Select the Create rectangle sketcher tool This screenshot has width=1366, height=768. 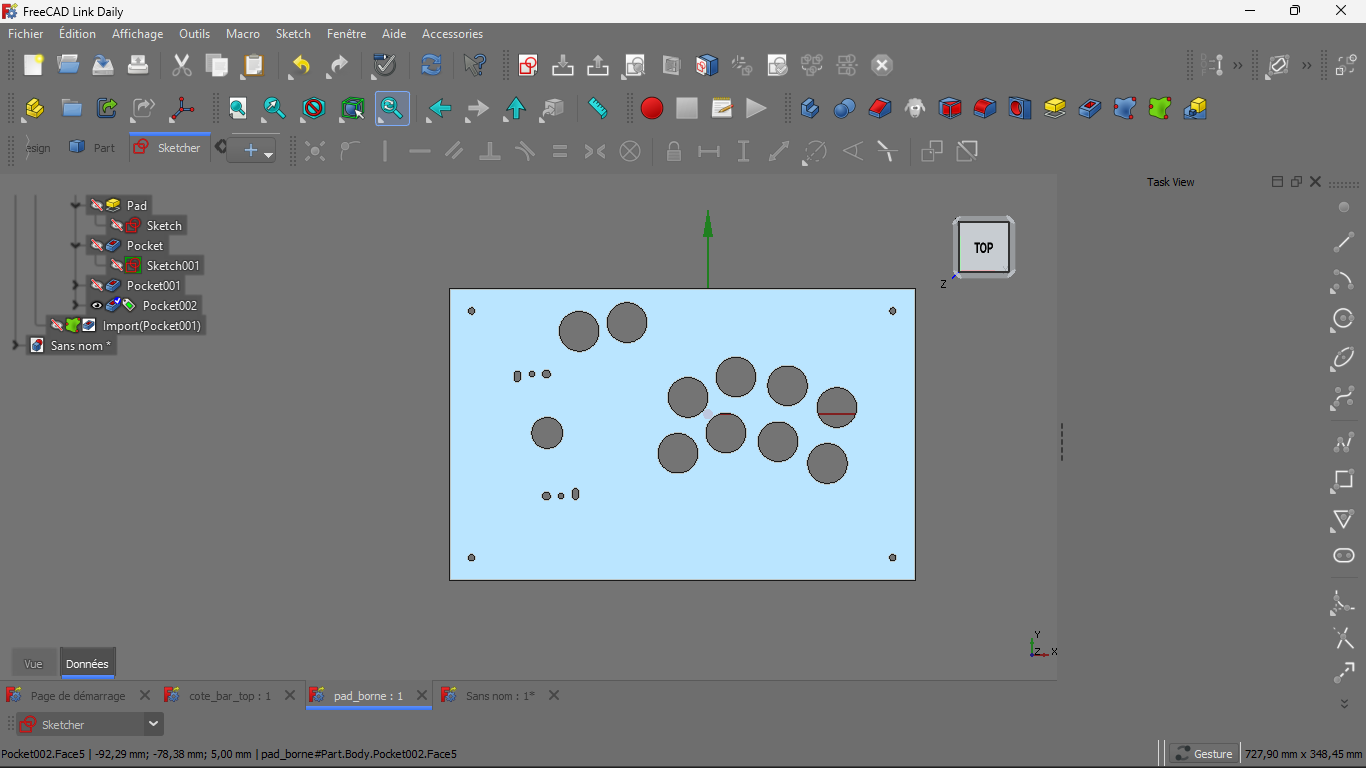(1344, 481)
